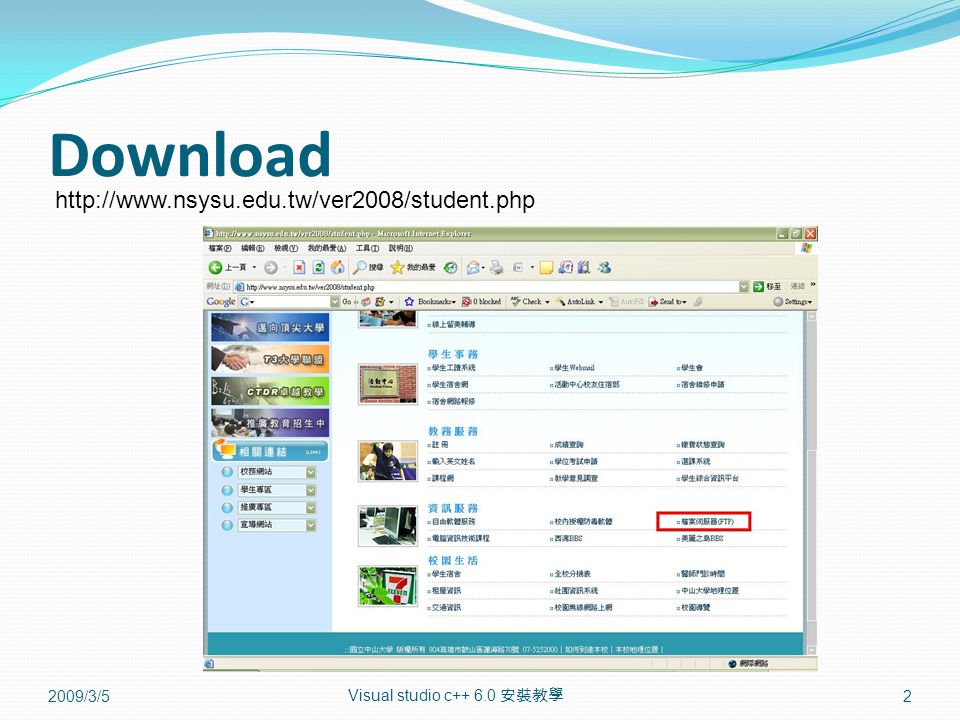The height and width of the screenshot is (720, 960).
Task: Click the yellow note toolbar icon
Action: [x=546, y=268]
